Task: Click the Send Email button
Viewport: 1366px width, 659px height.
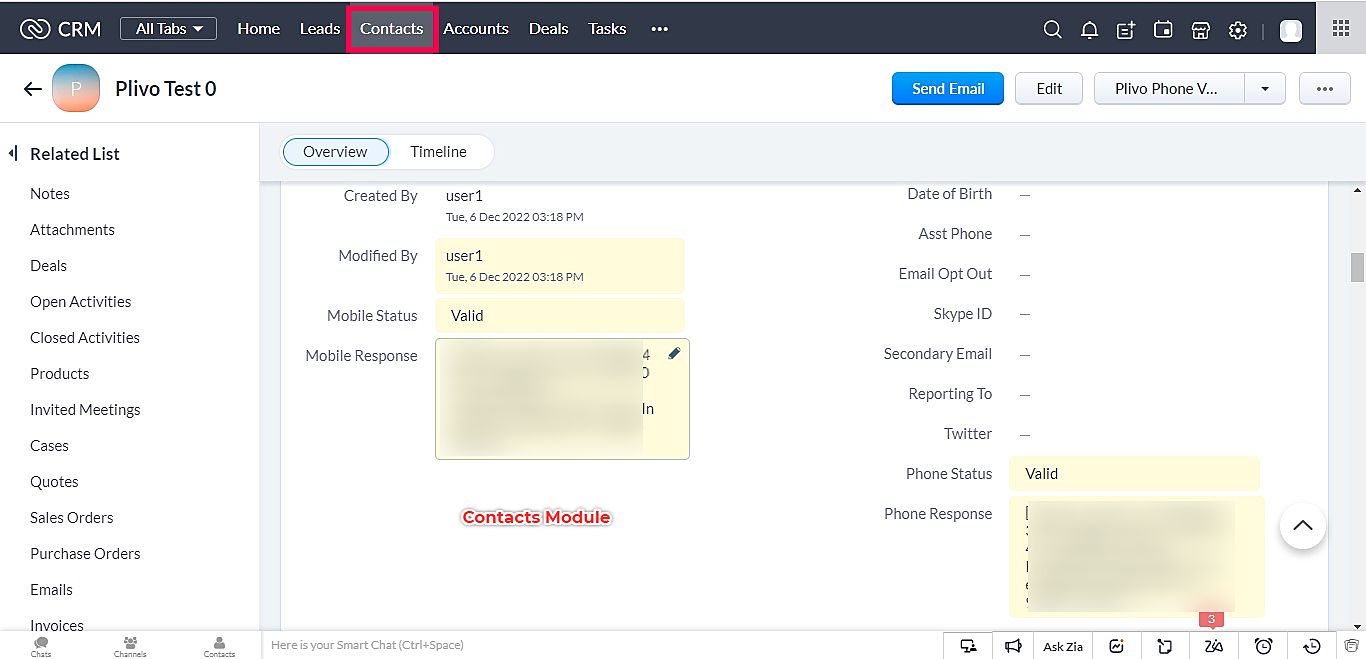Action: pos(948,89)
